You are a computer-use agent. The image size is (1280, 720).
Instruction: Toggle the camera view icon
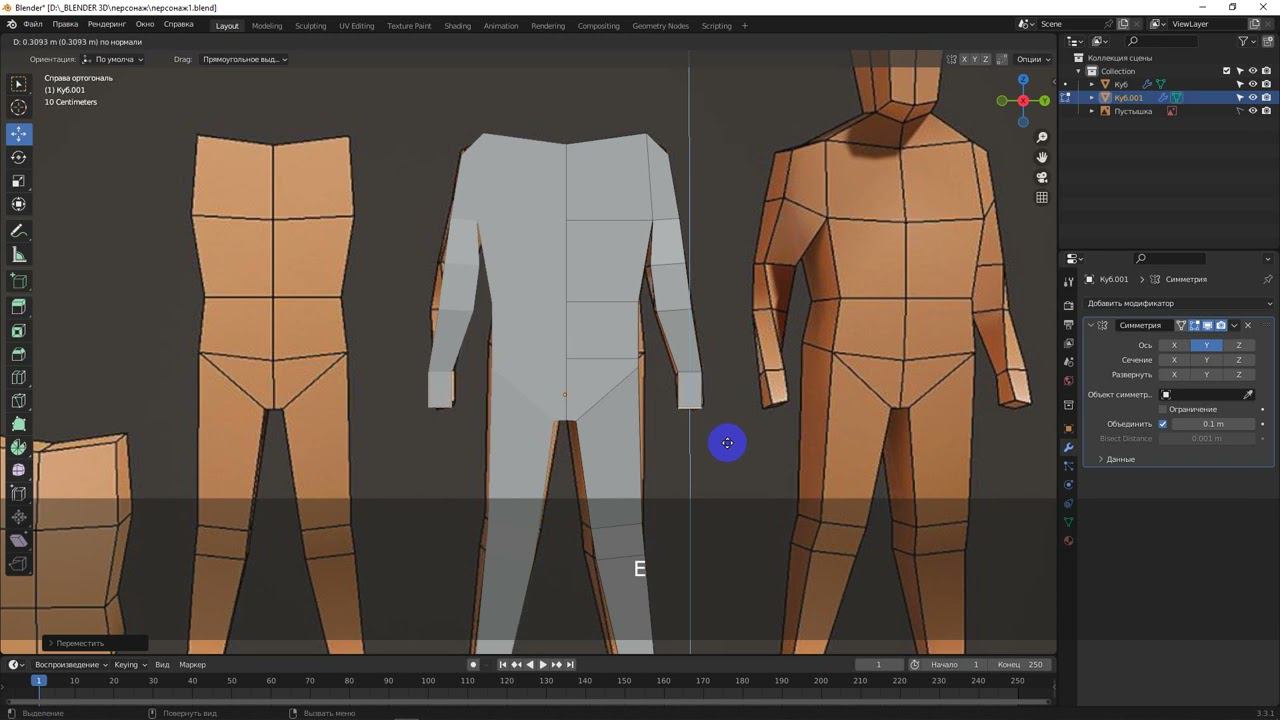tap(1042, 177)
